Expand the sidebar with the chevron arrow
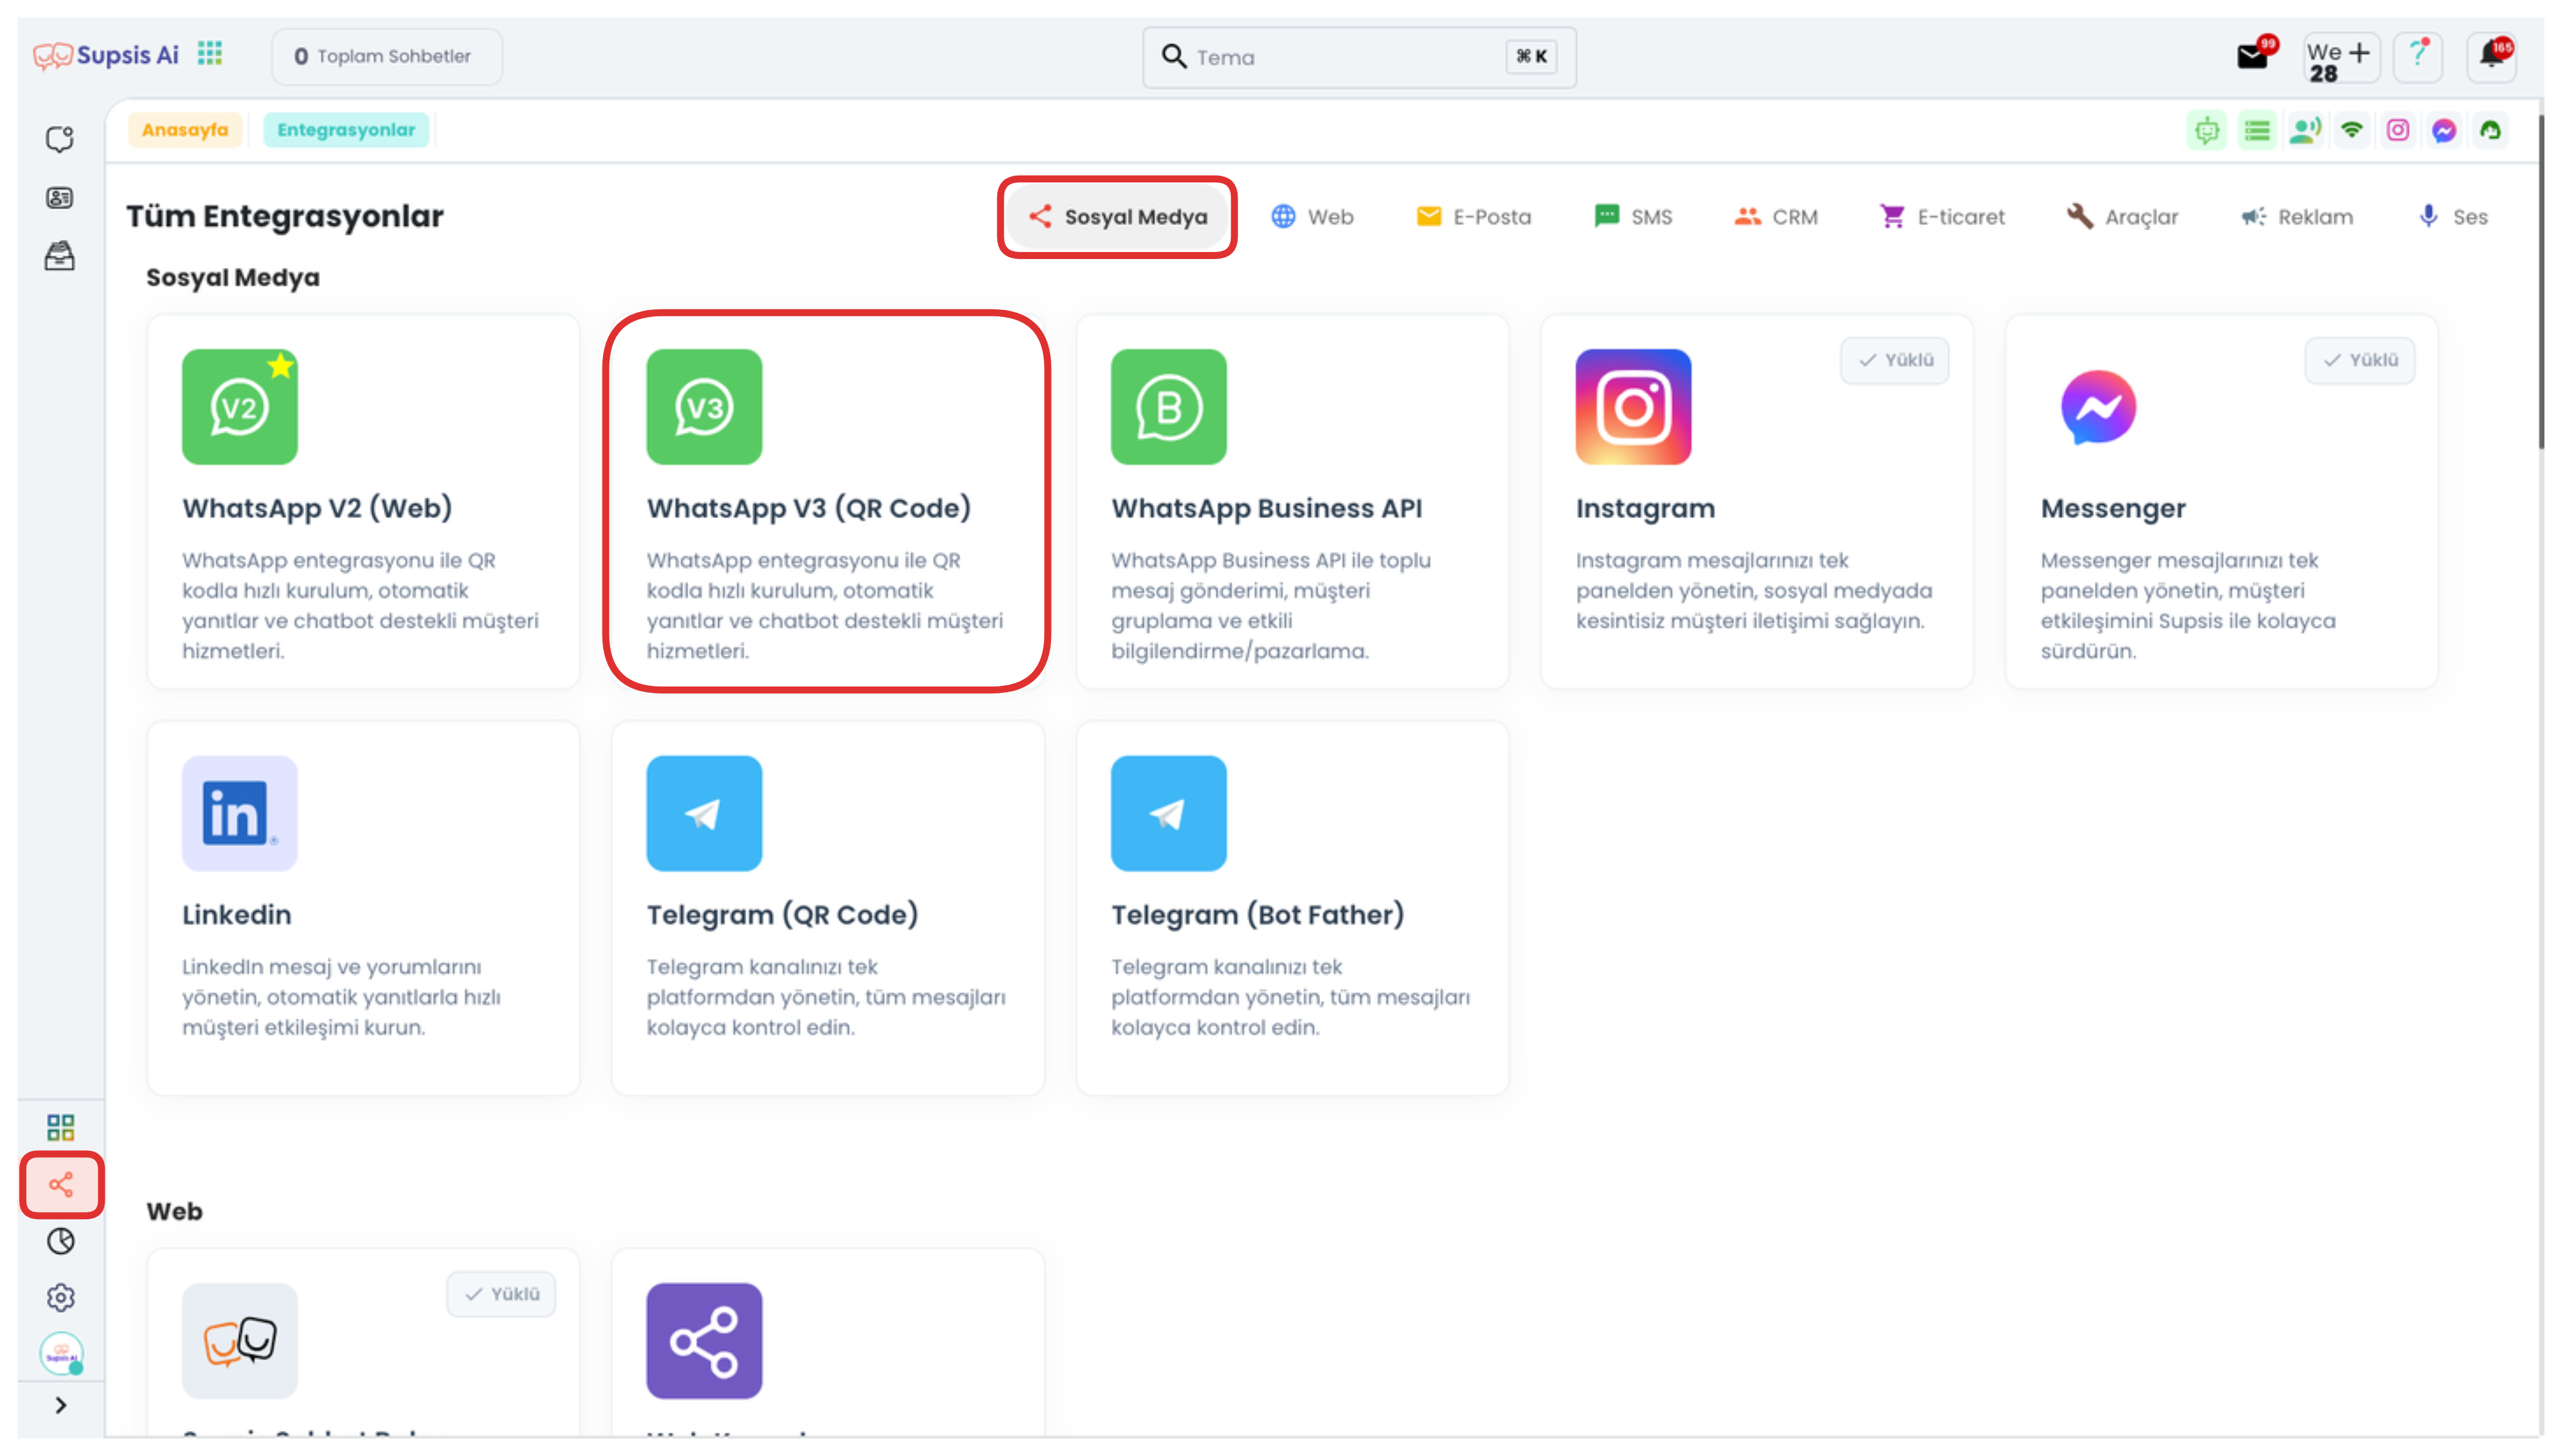Image resolution: width=2562 pixels, height=1456 pixels. tap(61, 1405)
